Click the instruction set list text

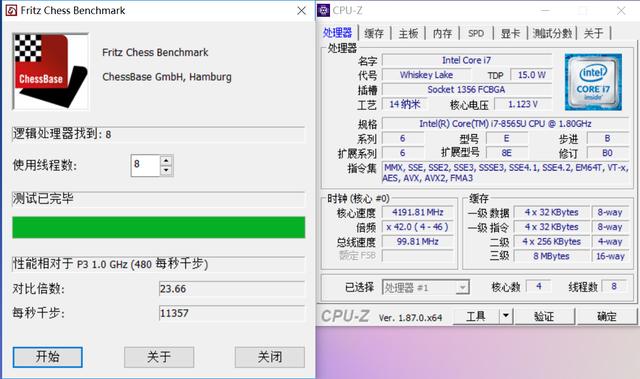tap(506, 173)
